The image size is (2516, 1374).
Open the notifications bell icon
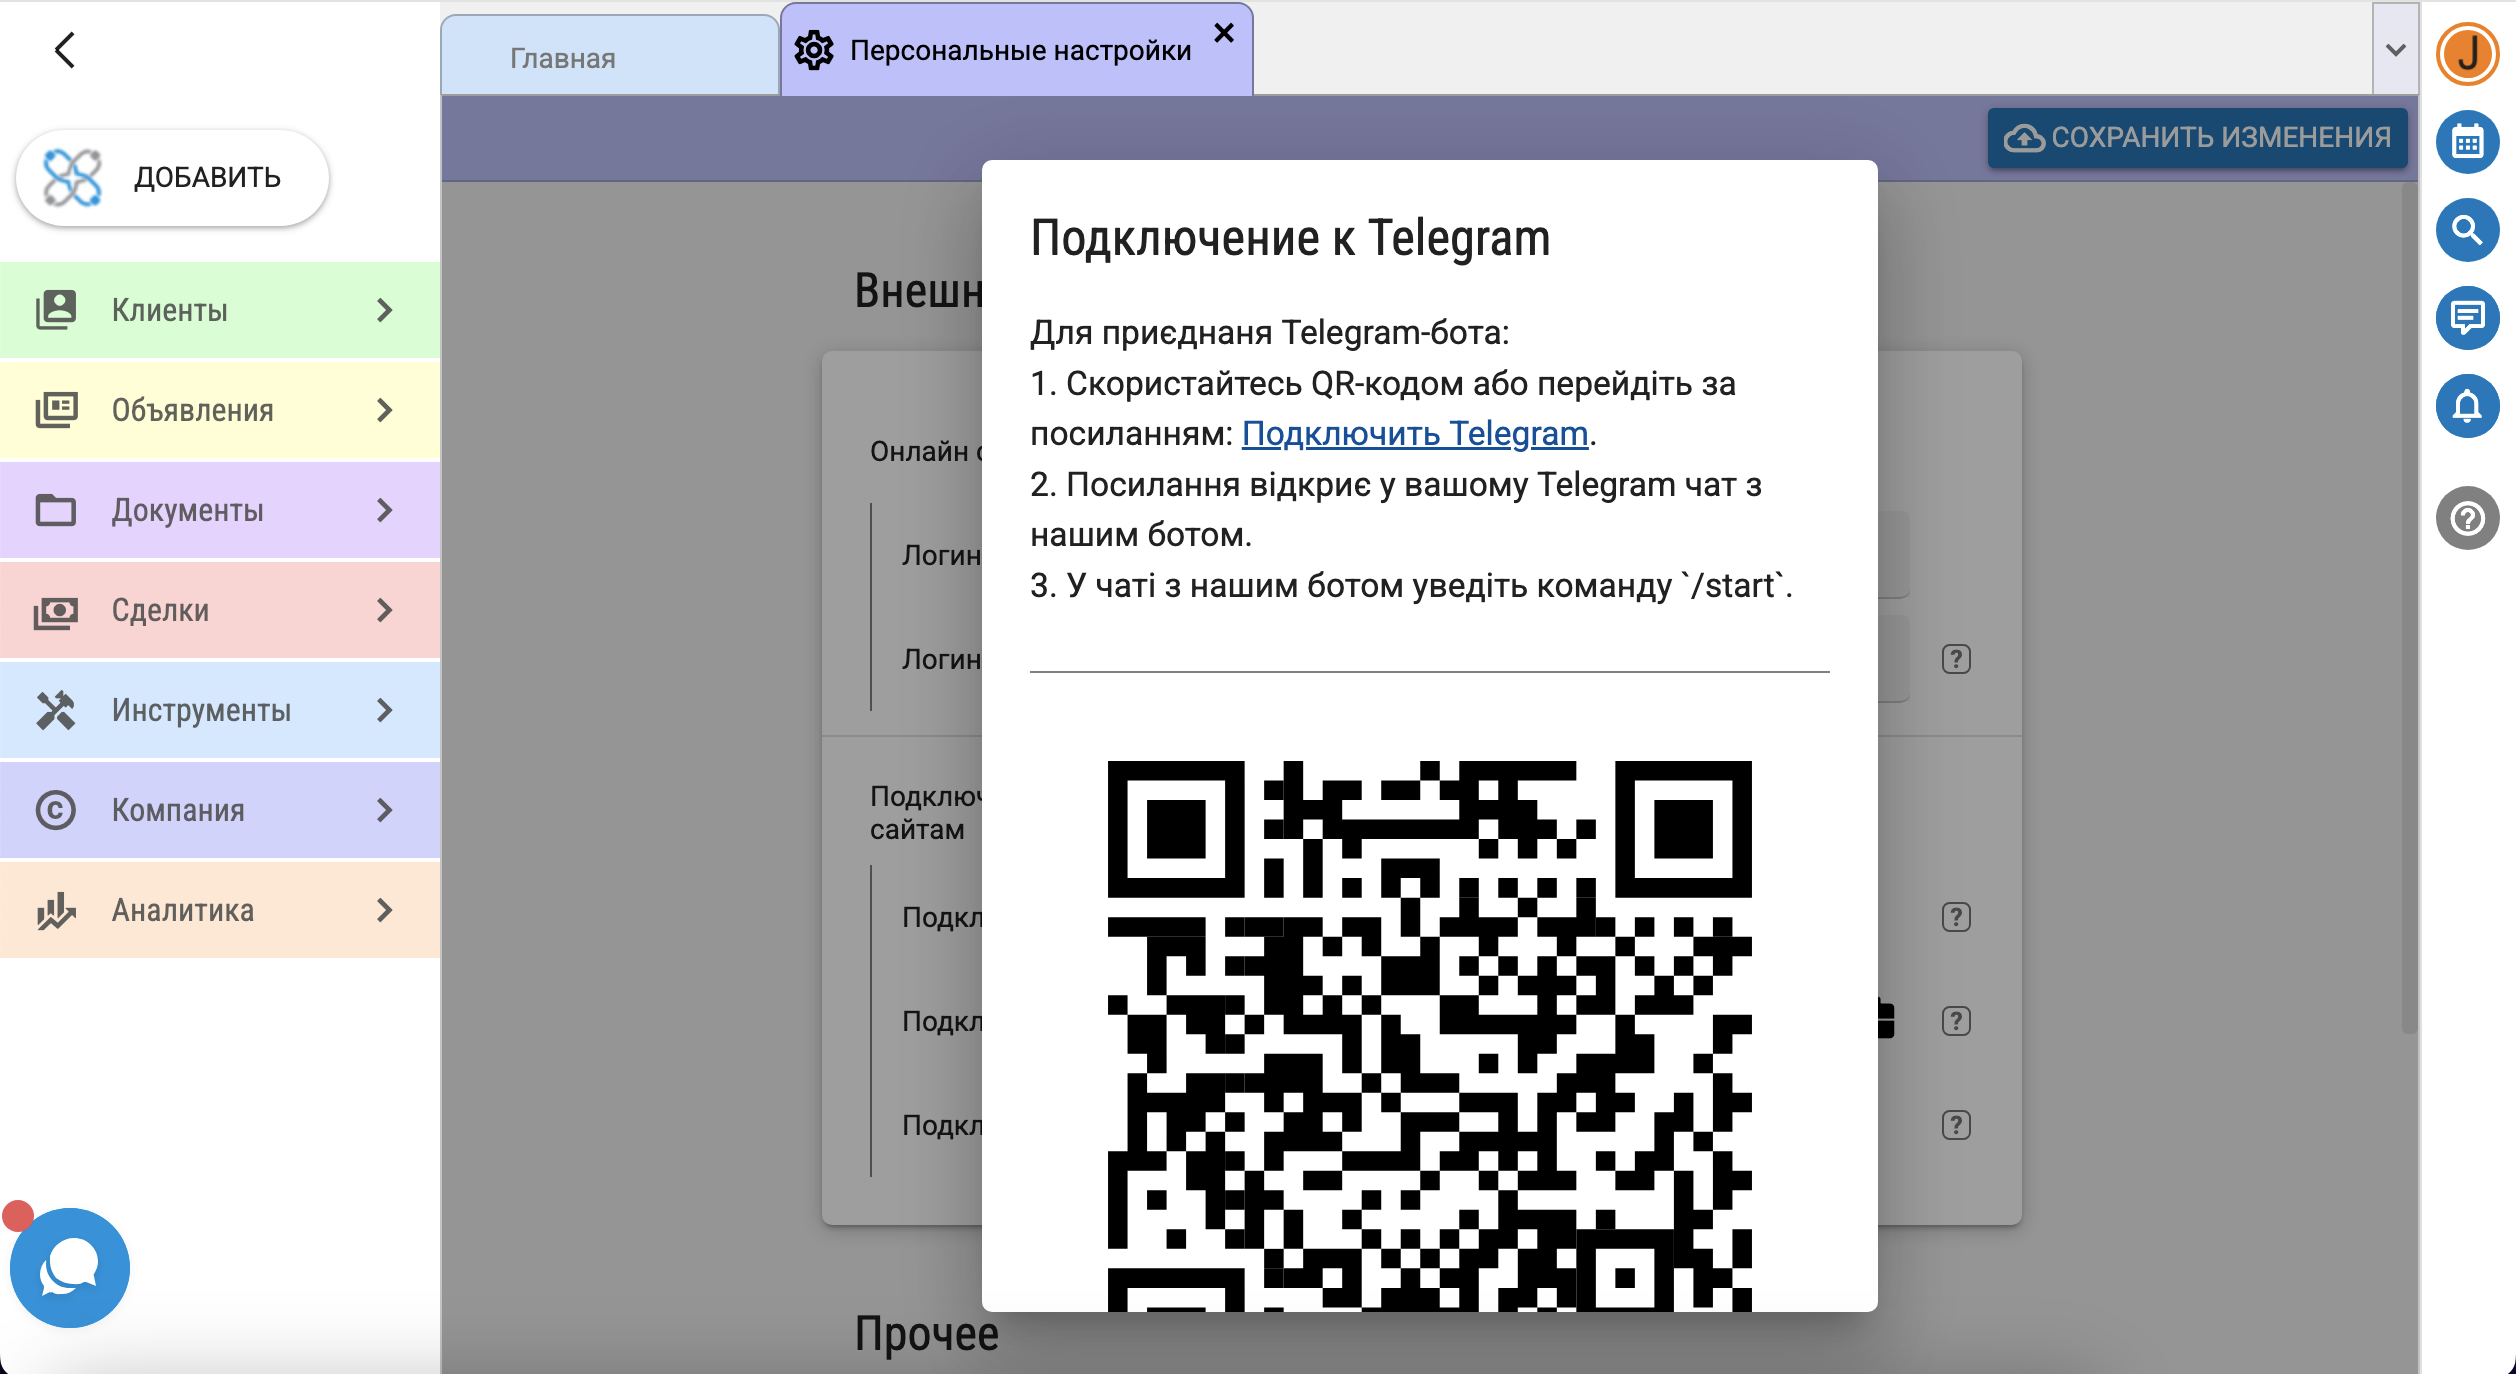(2467, 406)
